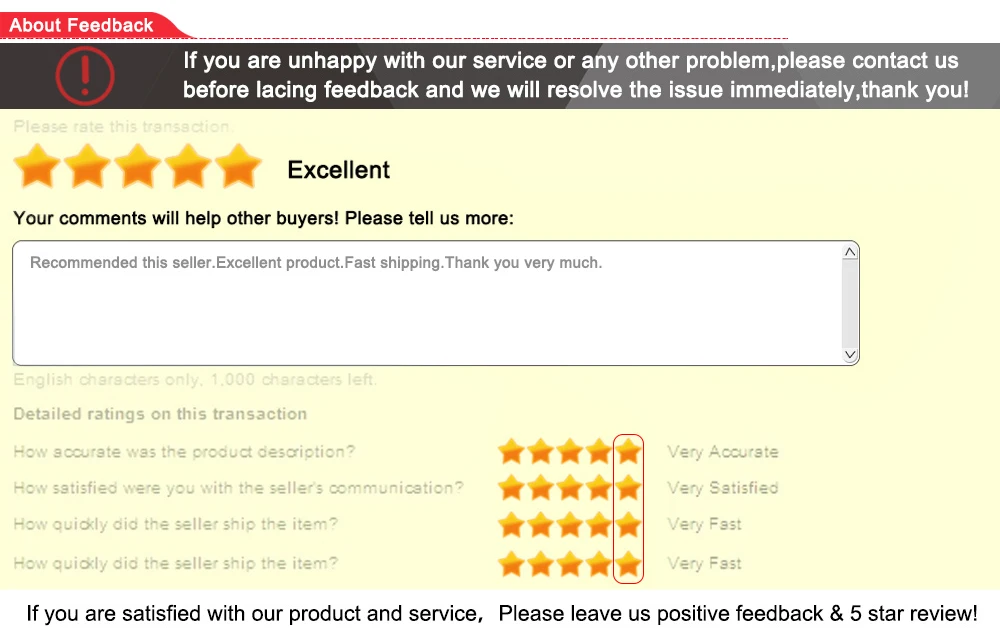Screen dimensions: 1000x642
Task: Click the first star of the overall transaction rating
Action: click(x=37, y=166)
